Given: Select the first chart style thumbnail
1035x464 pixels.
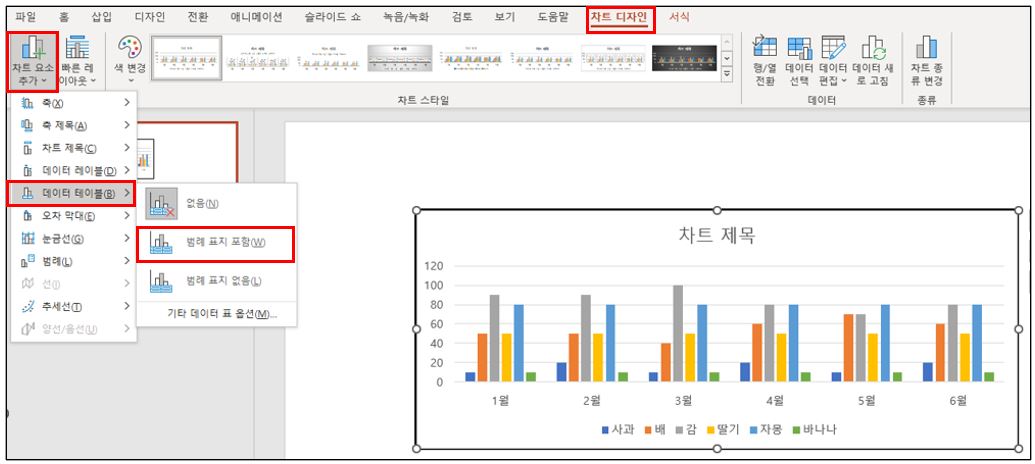Looking at the screenshot, I should 186,58.
